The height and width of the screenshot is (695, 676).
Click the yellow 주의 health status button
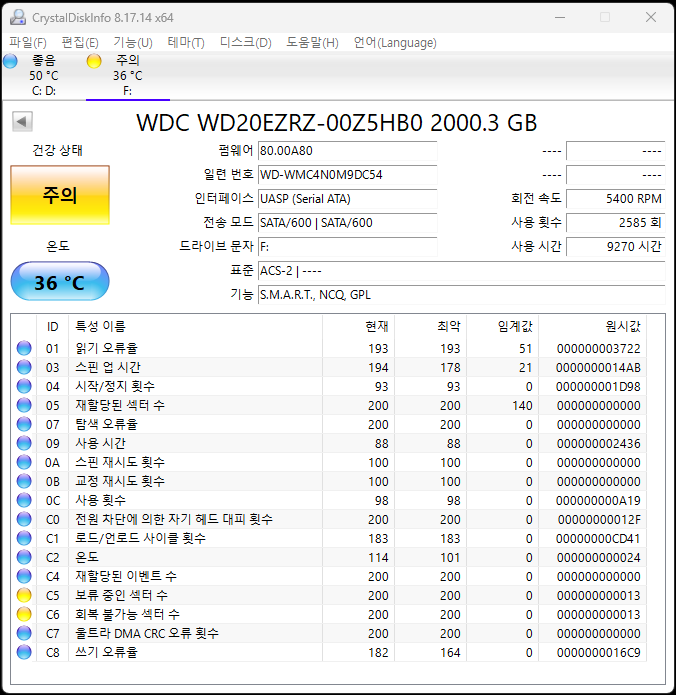tap(60, 195)
